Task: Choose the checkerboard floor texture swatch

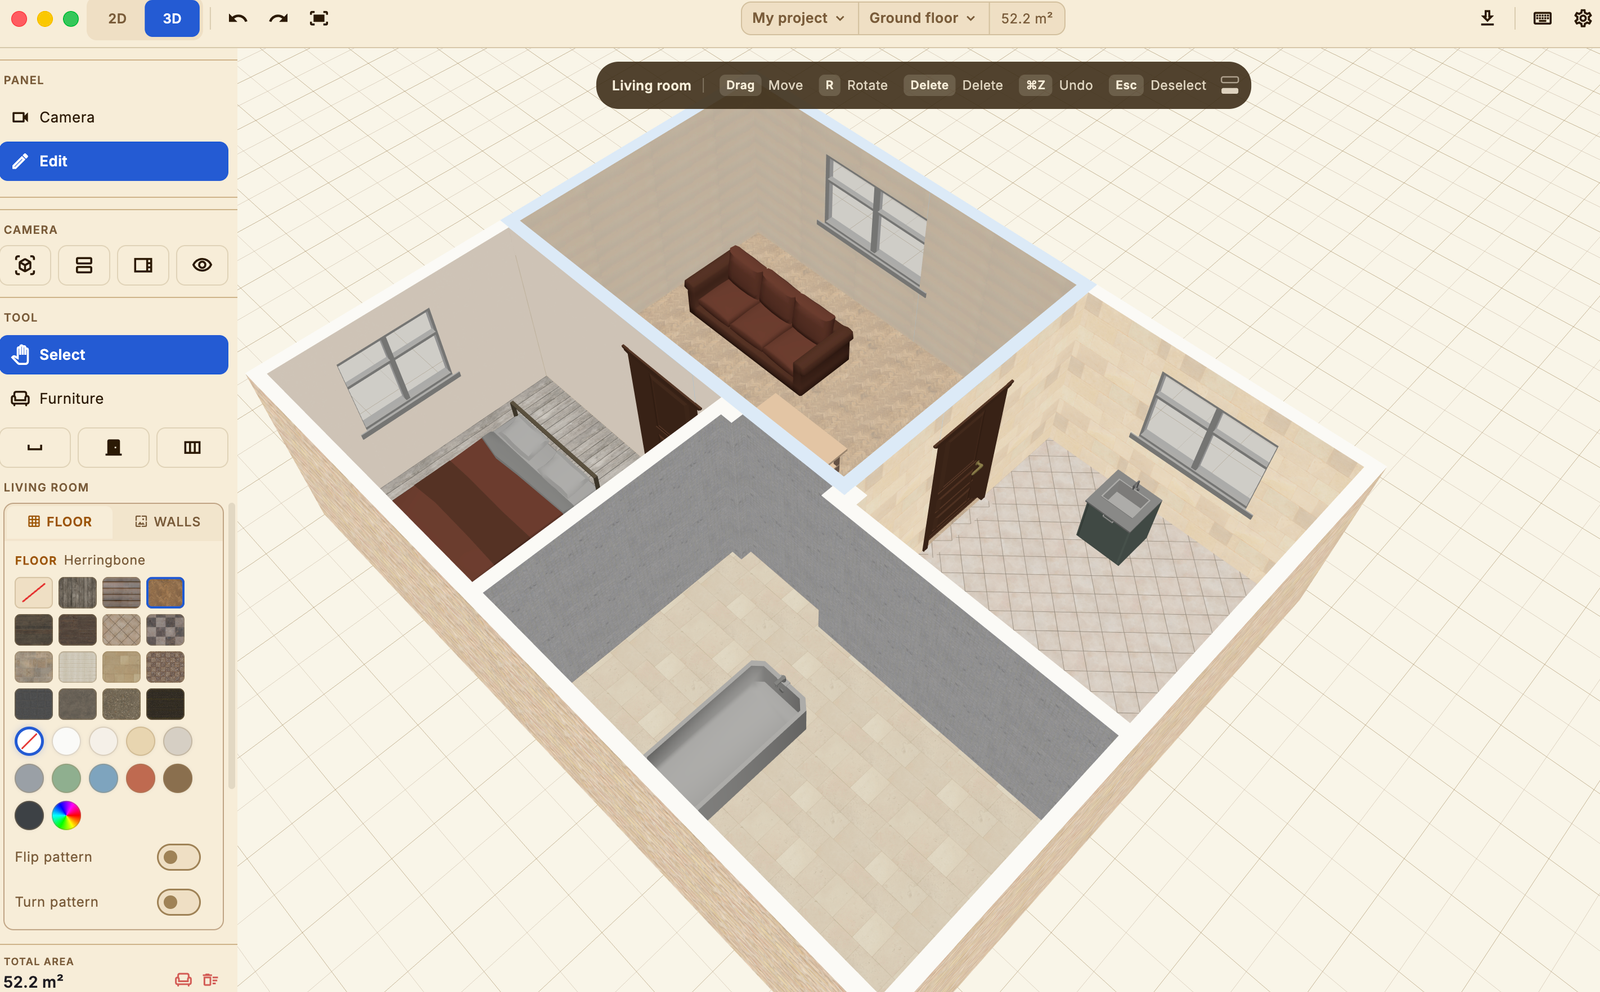Action: [x=165, y=630]
